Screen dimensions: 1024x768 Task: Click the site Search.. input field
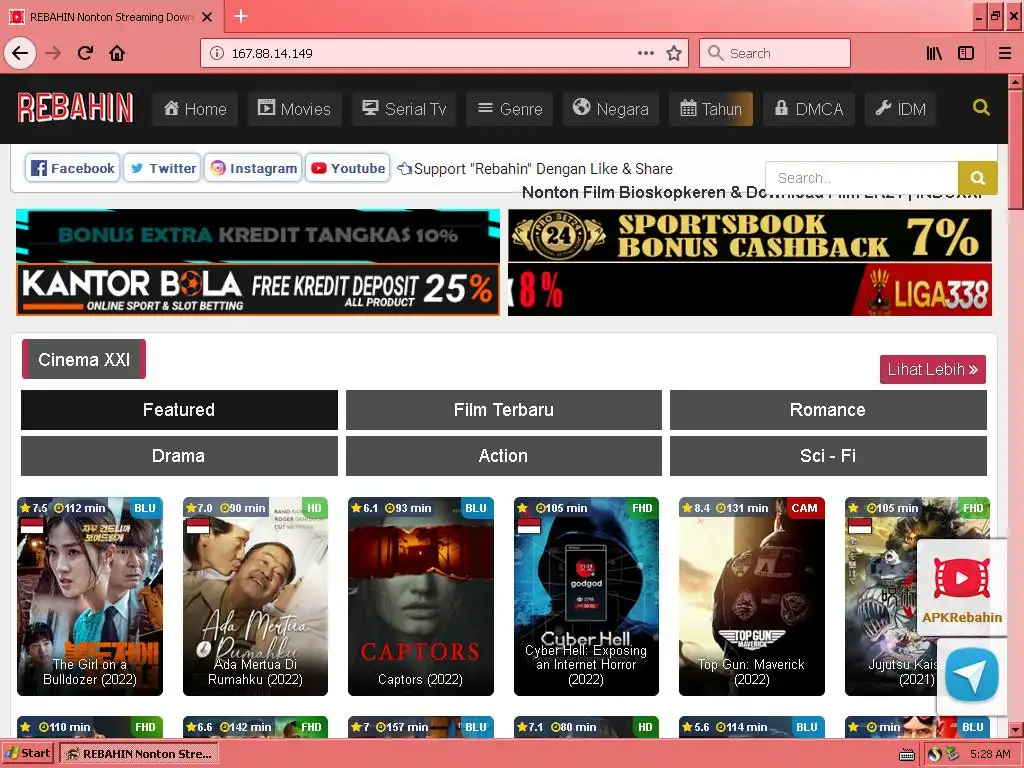(x=861, y=178)
